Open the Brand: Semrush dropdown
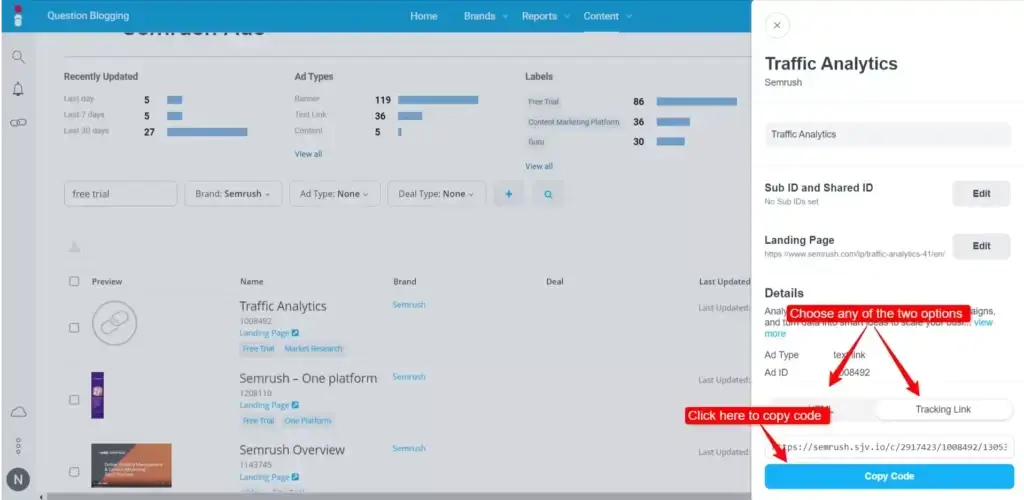 tap(233, 194)
